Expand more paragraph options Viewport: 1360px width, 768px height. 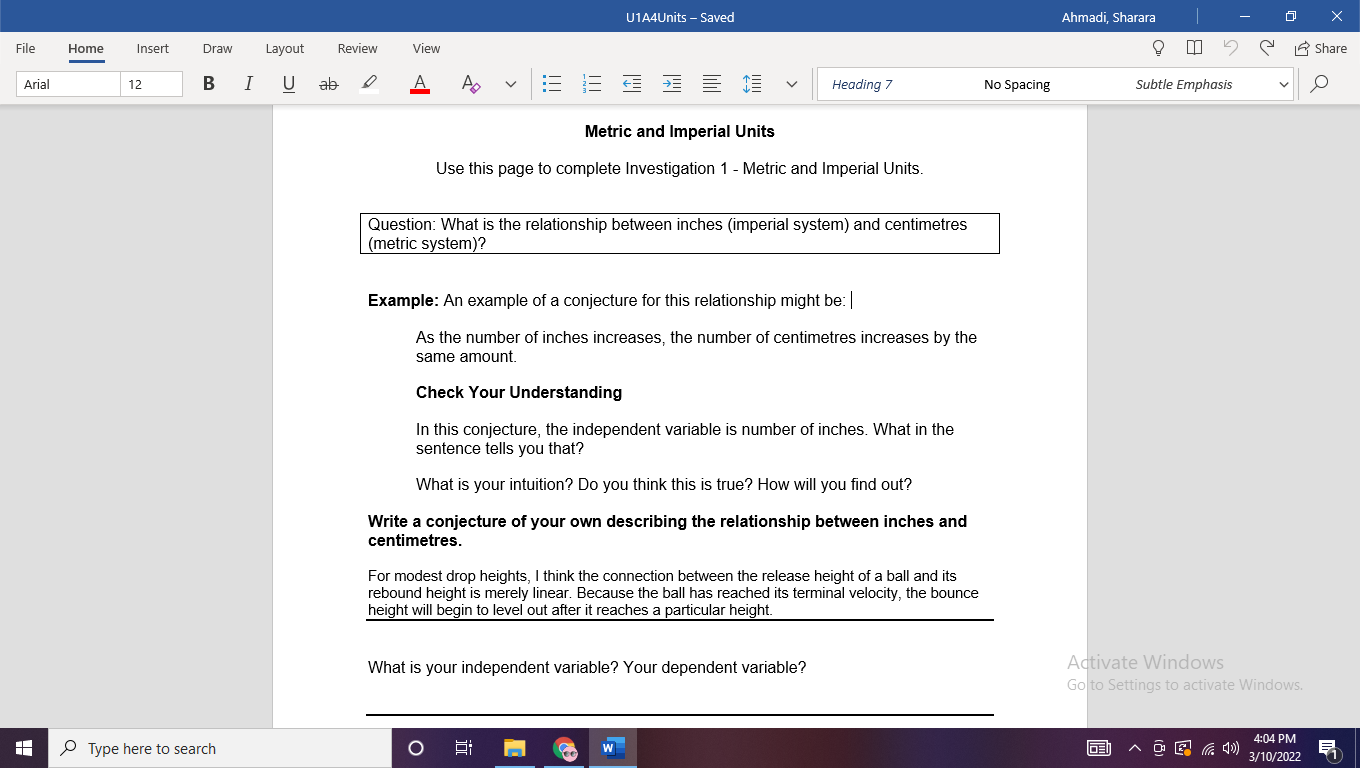tap(792, 84)
